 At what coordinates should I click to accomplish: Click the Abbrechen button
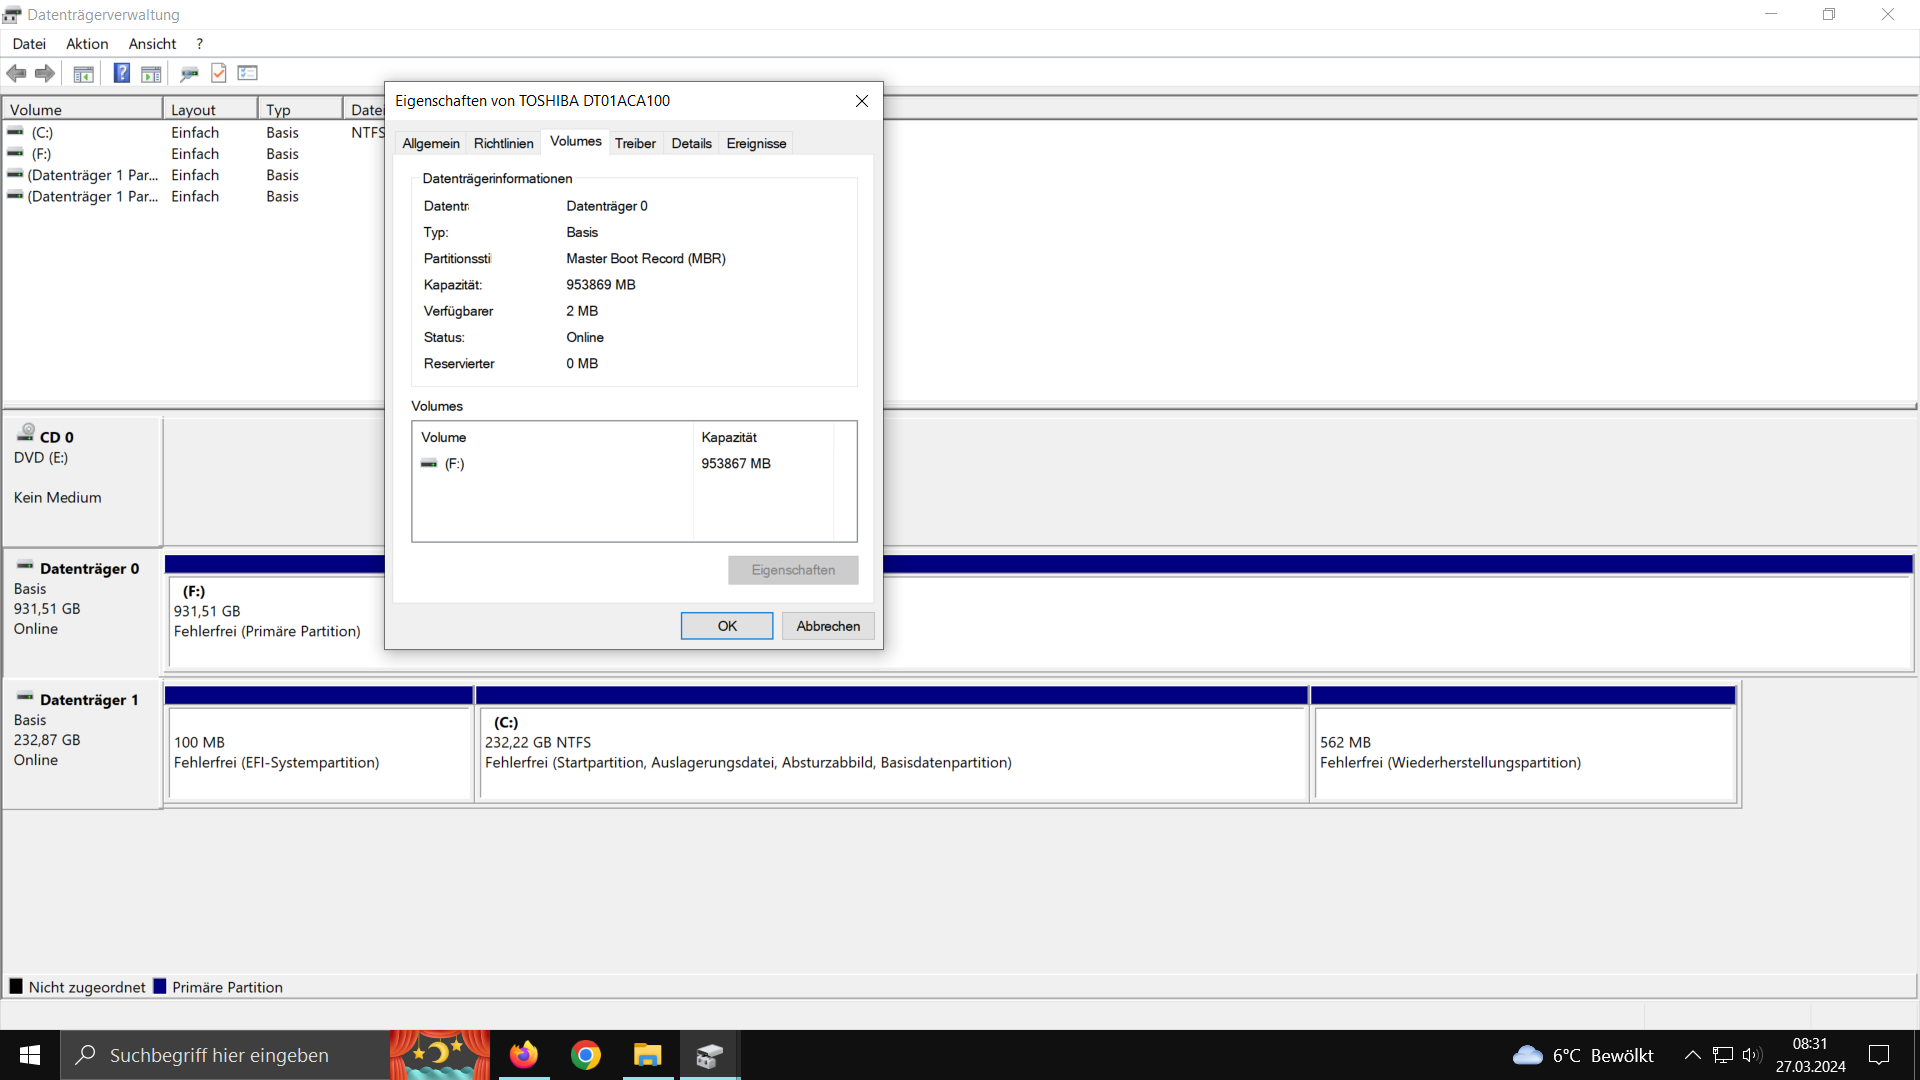828,626
